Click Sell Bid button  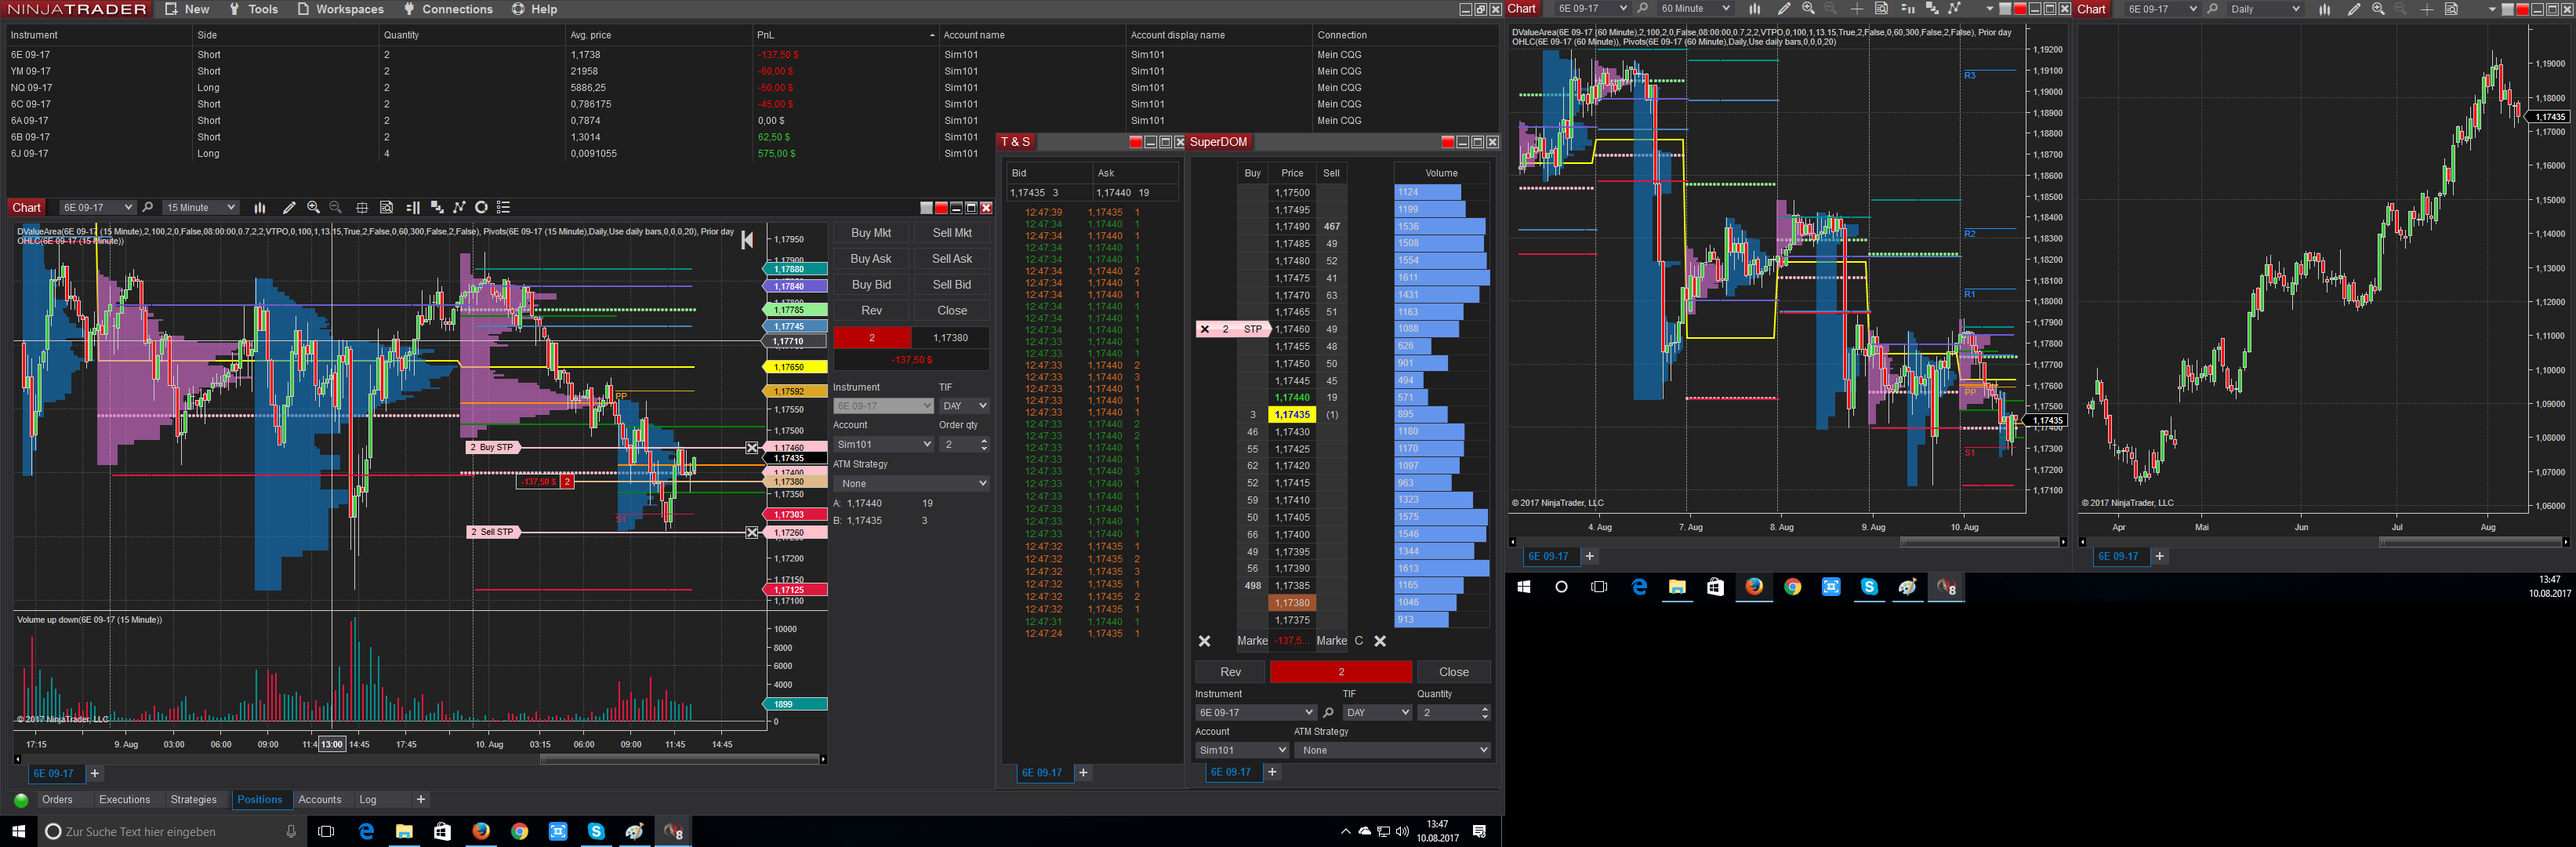pyautogui.click(x=952, y=285)
